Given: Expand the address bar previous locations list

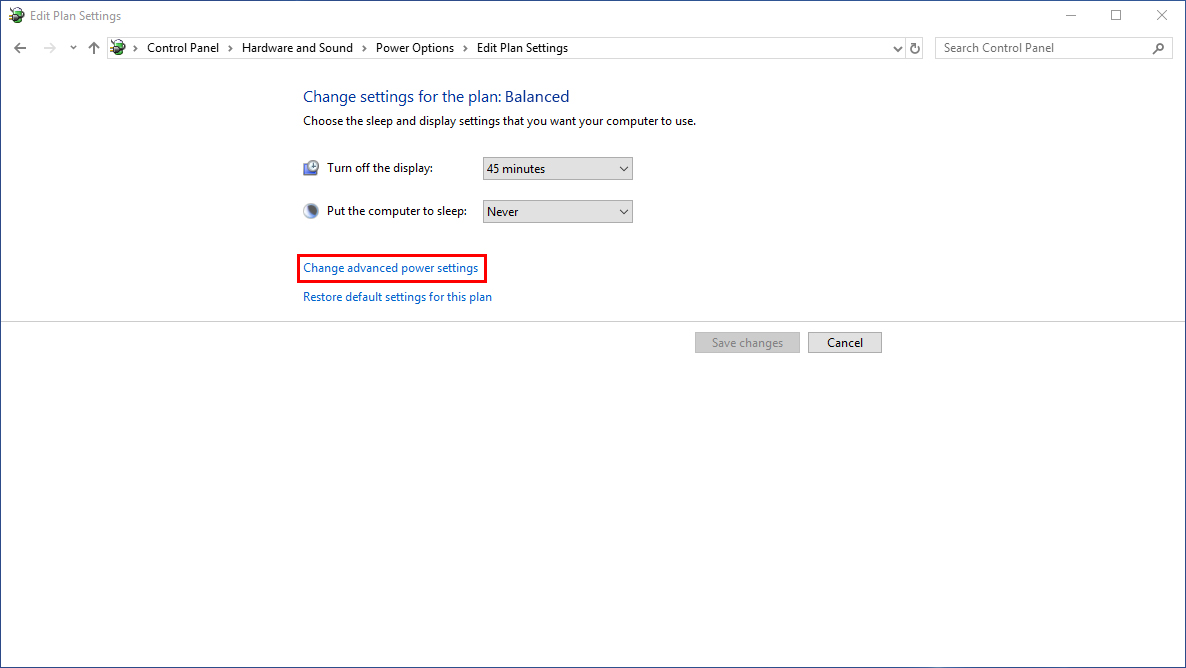Looking at the screenshot, I should (897, 48).
